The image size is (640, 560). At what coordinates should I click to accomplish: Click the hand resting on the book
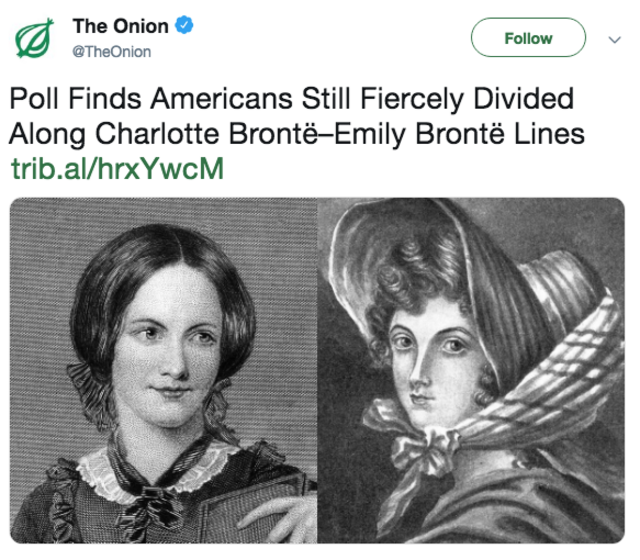(282, 516)
